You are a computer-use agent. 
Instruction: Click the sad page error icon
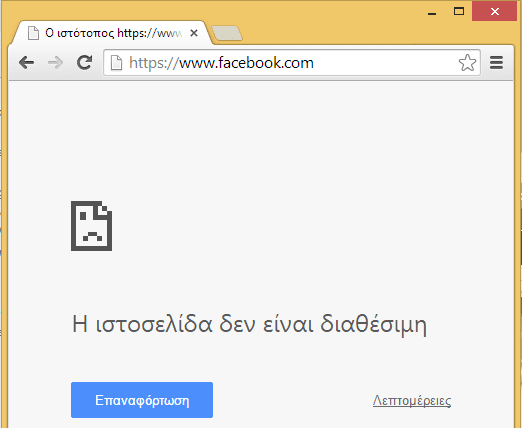coord(91,226)
